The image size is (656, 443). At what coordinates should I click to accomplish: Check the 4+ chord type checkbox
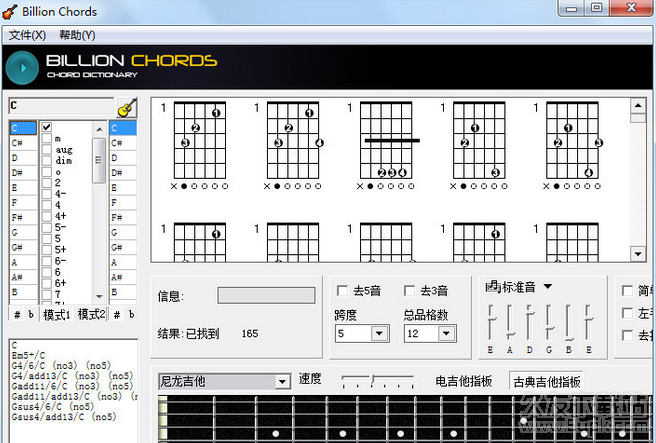pos(47,216)
